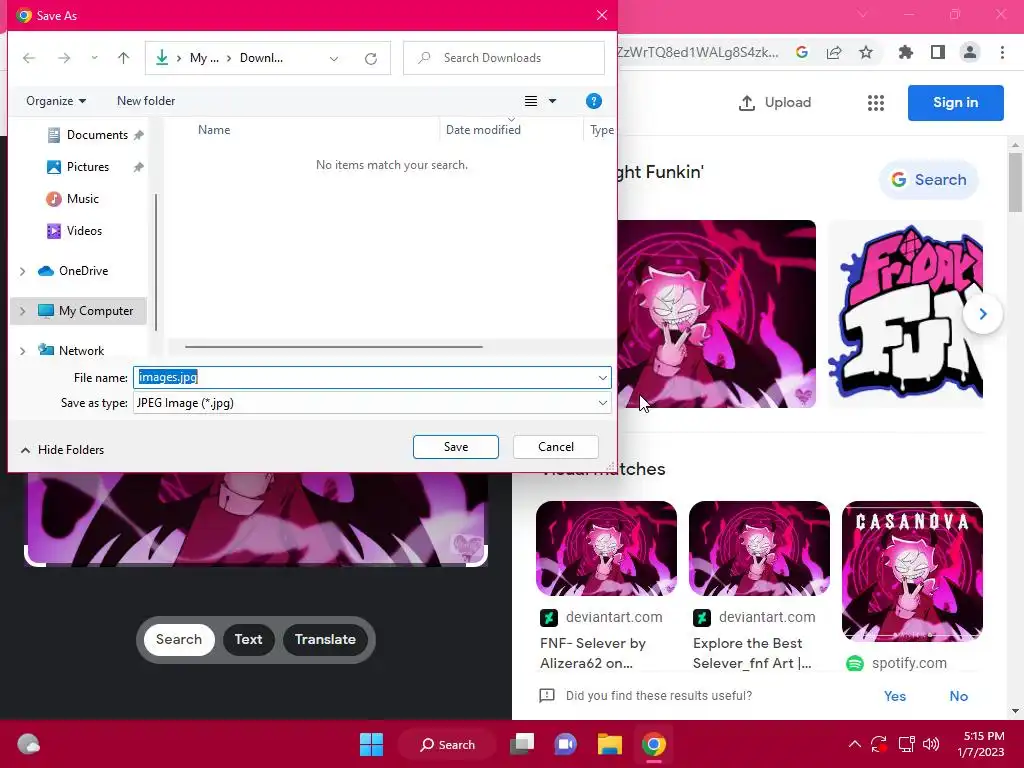This screenshot has width=1024, height=768.
Task: Open Windows Start menu
Action: [372, 744]
